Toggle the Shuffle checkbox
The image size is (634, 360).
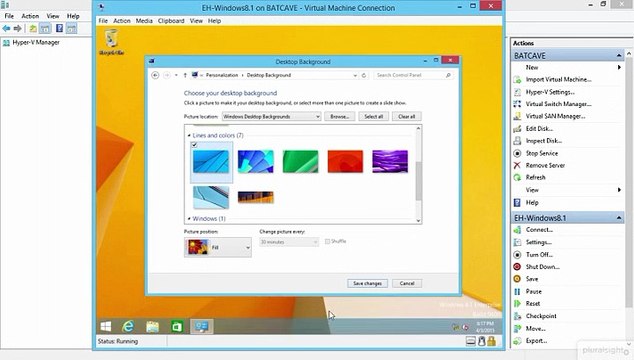pyautogui.click(x=328, y=241)
